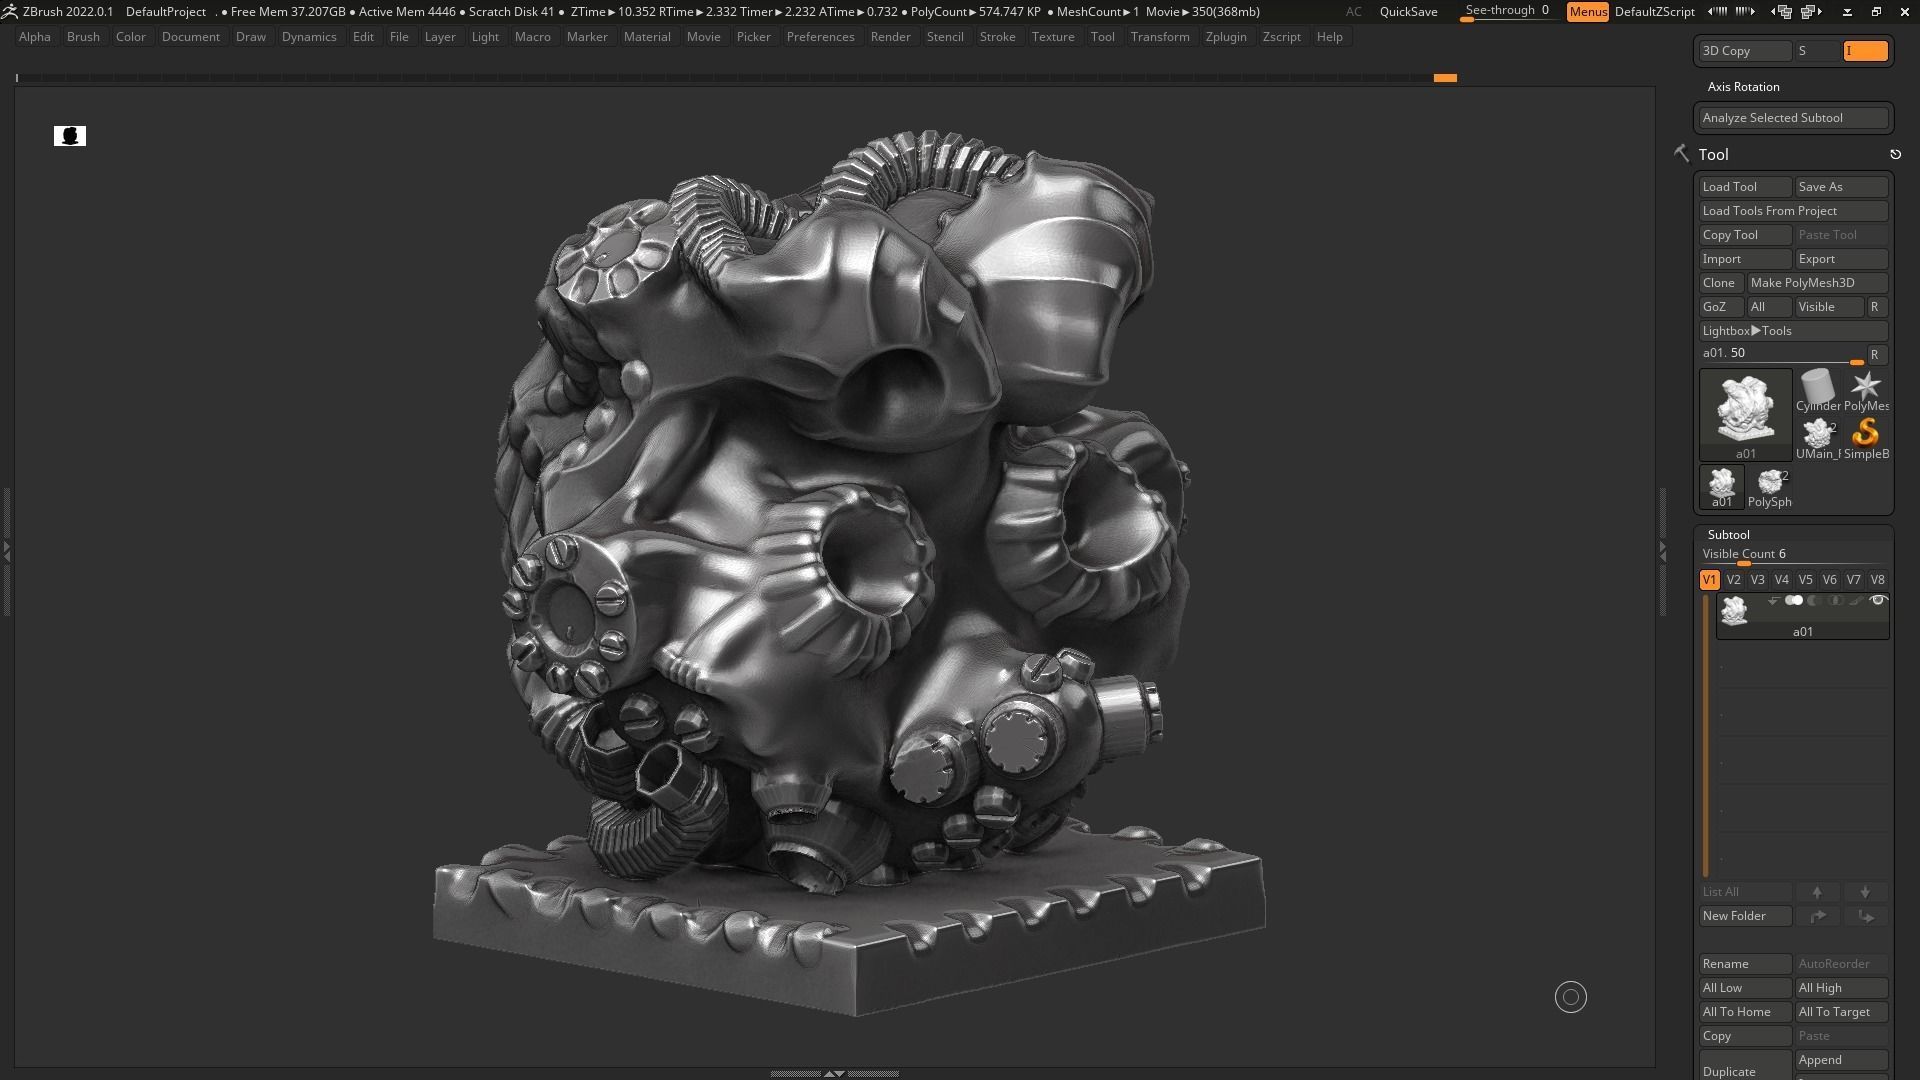Click the move subtool to top arrow
Image resolution: width=1920 pixels, height=1080 pixels.
coord(1817,916)
